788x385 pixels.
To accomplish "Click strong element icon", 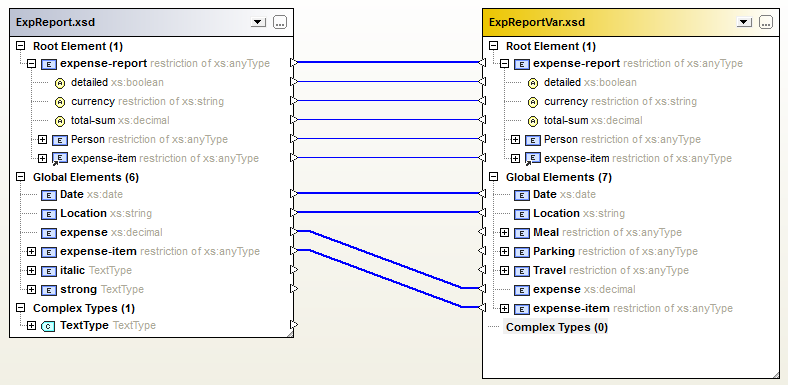I will [49, 290].
